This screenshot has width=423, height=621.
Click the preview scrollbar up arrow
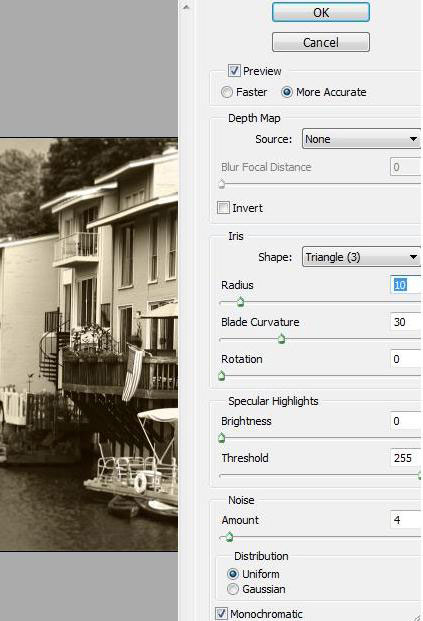coord(186,6)
